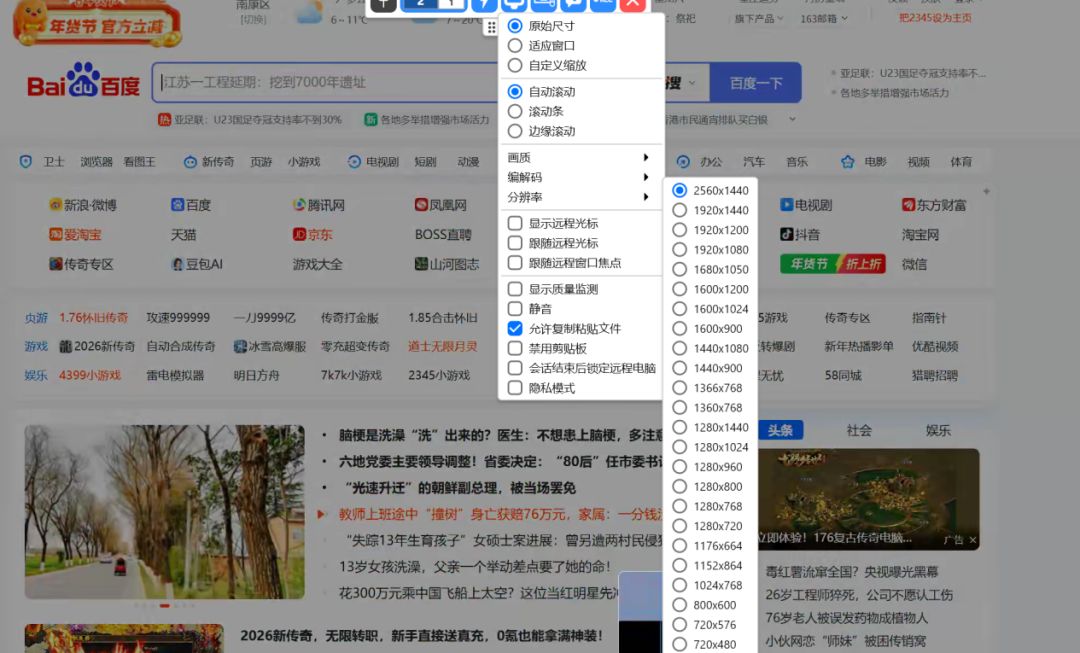Click the chat bubble icon in remote toolbar
1080x653 pixels.
[573, 5]
